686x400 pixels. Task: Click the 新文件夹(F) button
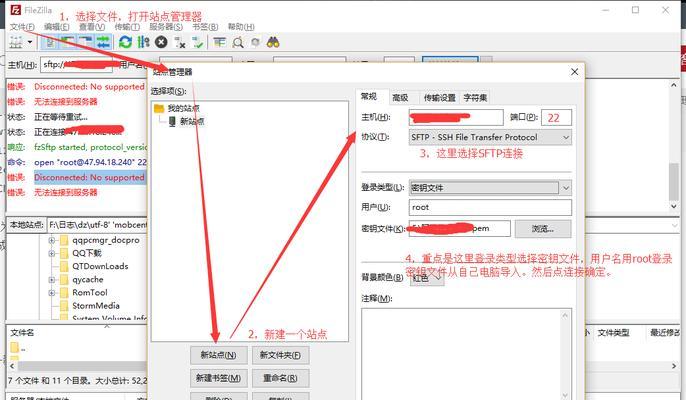click(x=280, y=355)
